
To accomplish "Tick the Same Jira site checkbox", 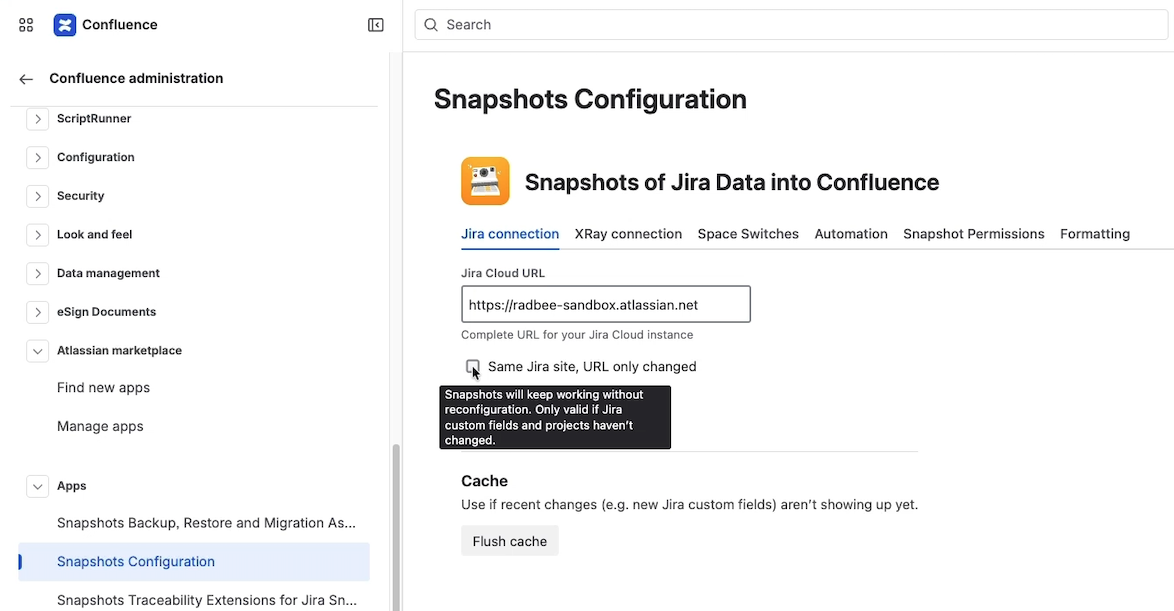I will pyautogui.click(x=472, y=366).
